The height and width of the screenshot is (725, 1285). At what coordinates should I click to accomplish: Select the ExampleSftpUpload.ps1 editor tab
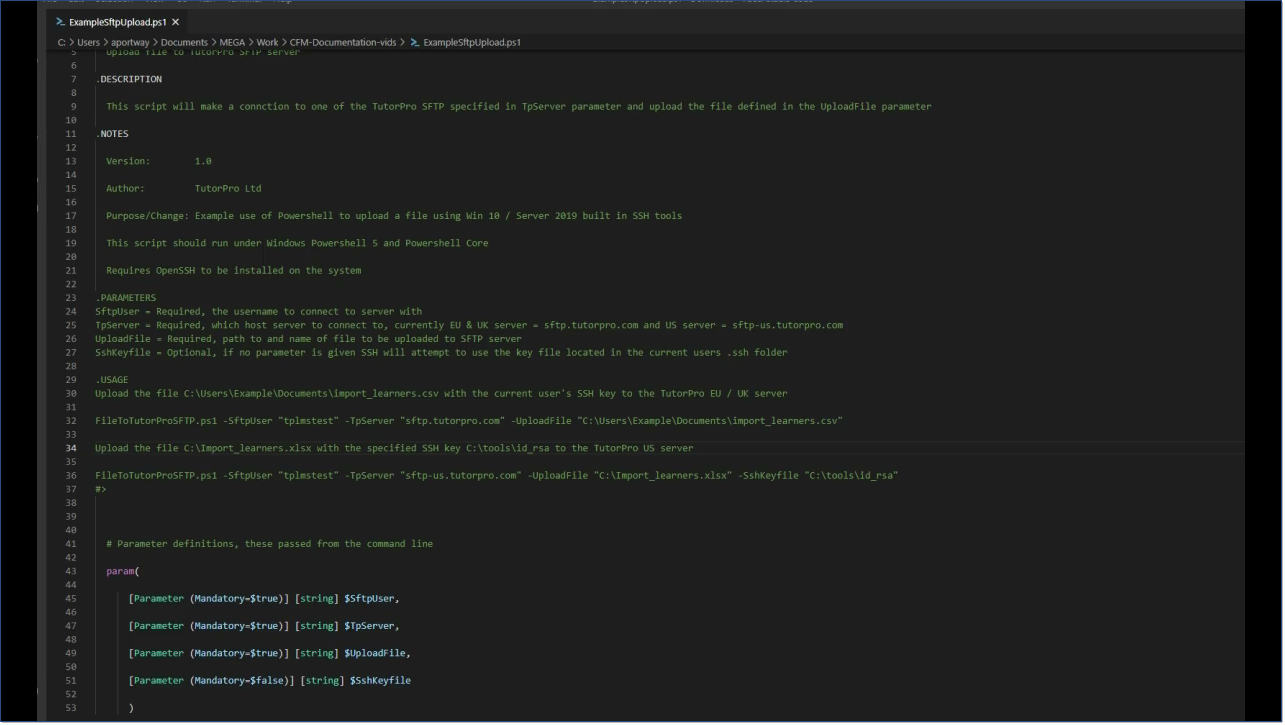(118, 21)
